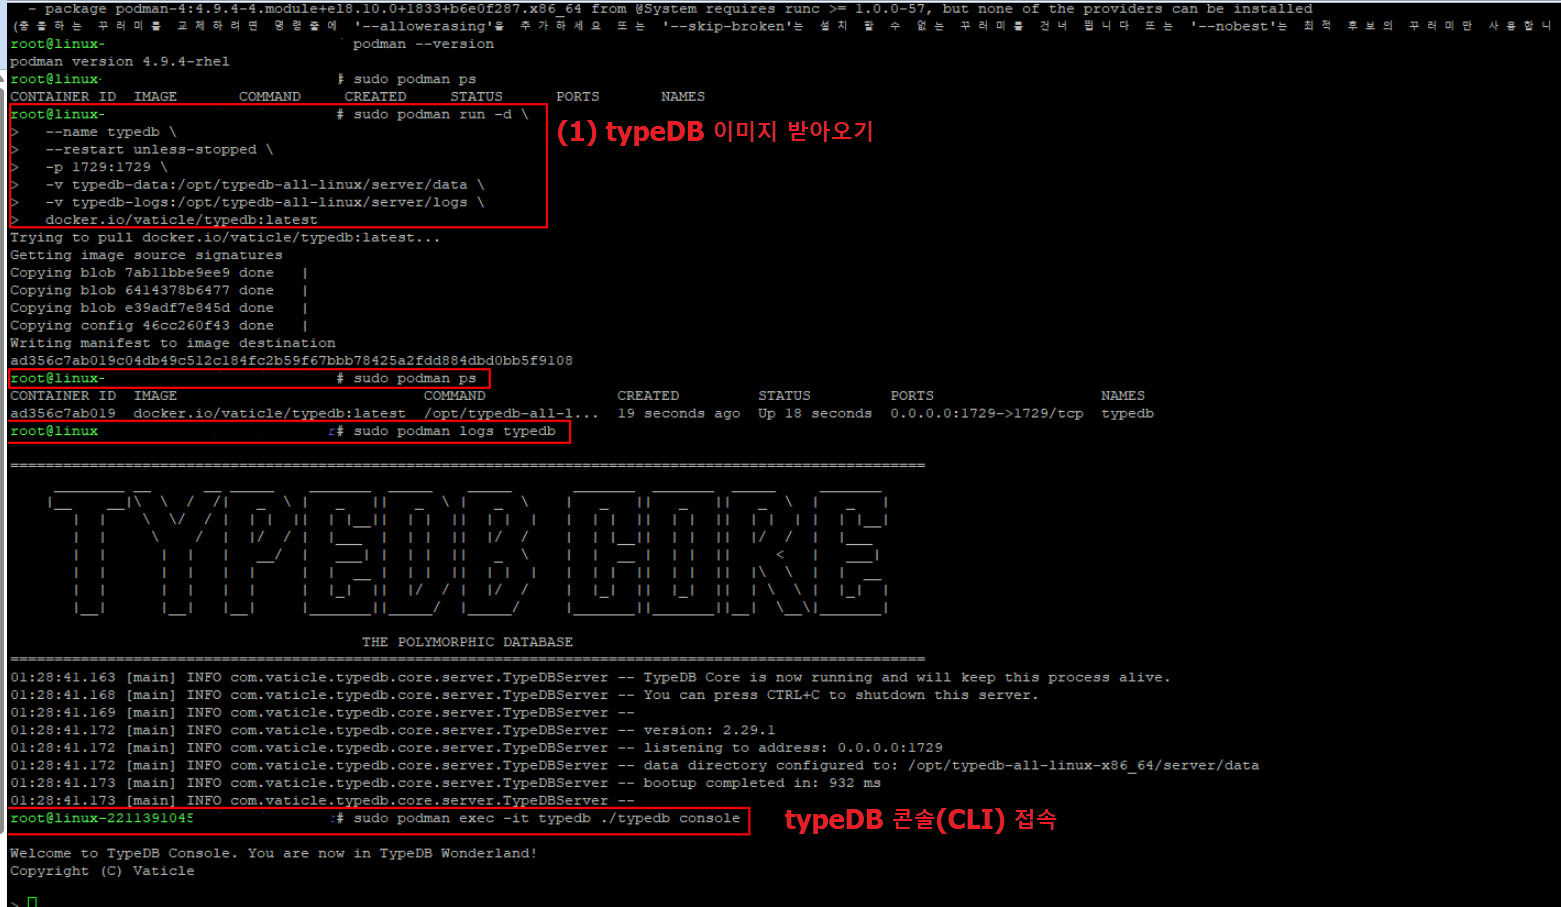
Task: Select the typedb-logs volume mount line
Action: pyautogui.click(x=264, y=203)
